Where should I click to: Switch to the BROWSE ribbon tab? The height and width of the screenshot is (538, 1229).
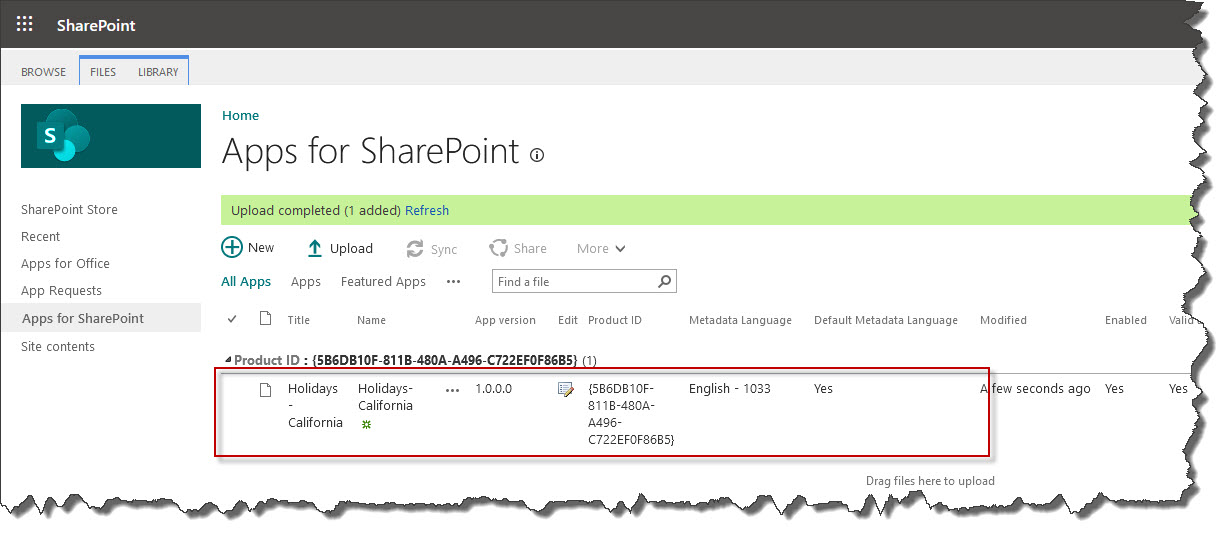[x=44, y=72]
